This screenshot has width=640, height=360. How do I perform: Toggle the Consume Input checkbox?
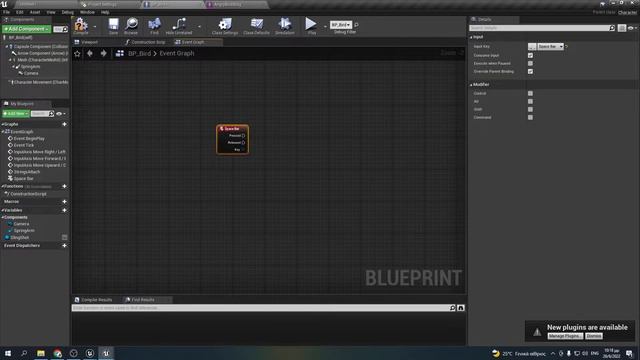[530, 56]
